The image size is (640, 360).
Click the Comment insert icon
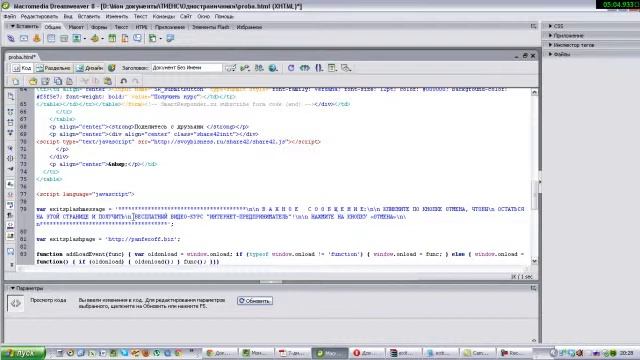click(x=137, y=38)
